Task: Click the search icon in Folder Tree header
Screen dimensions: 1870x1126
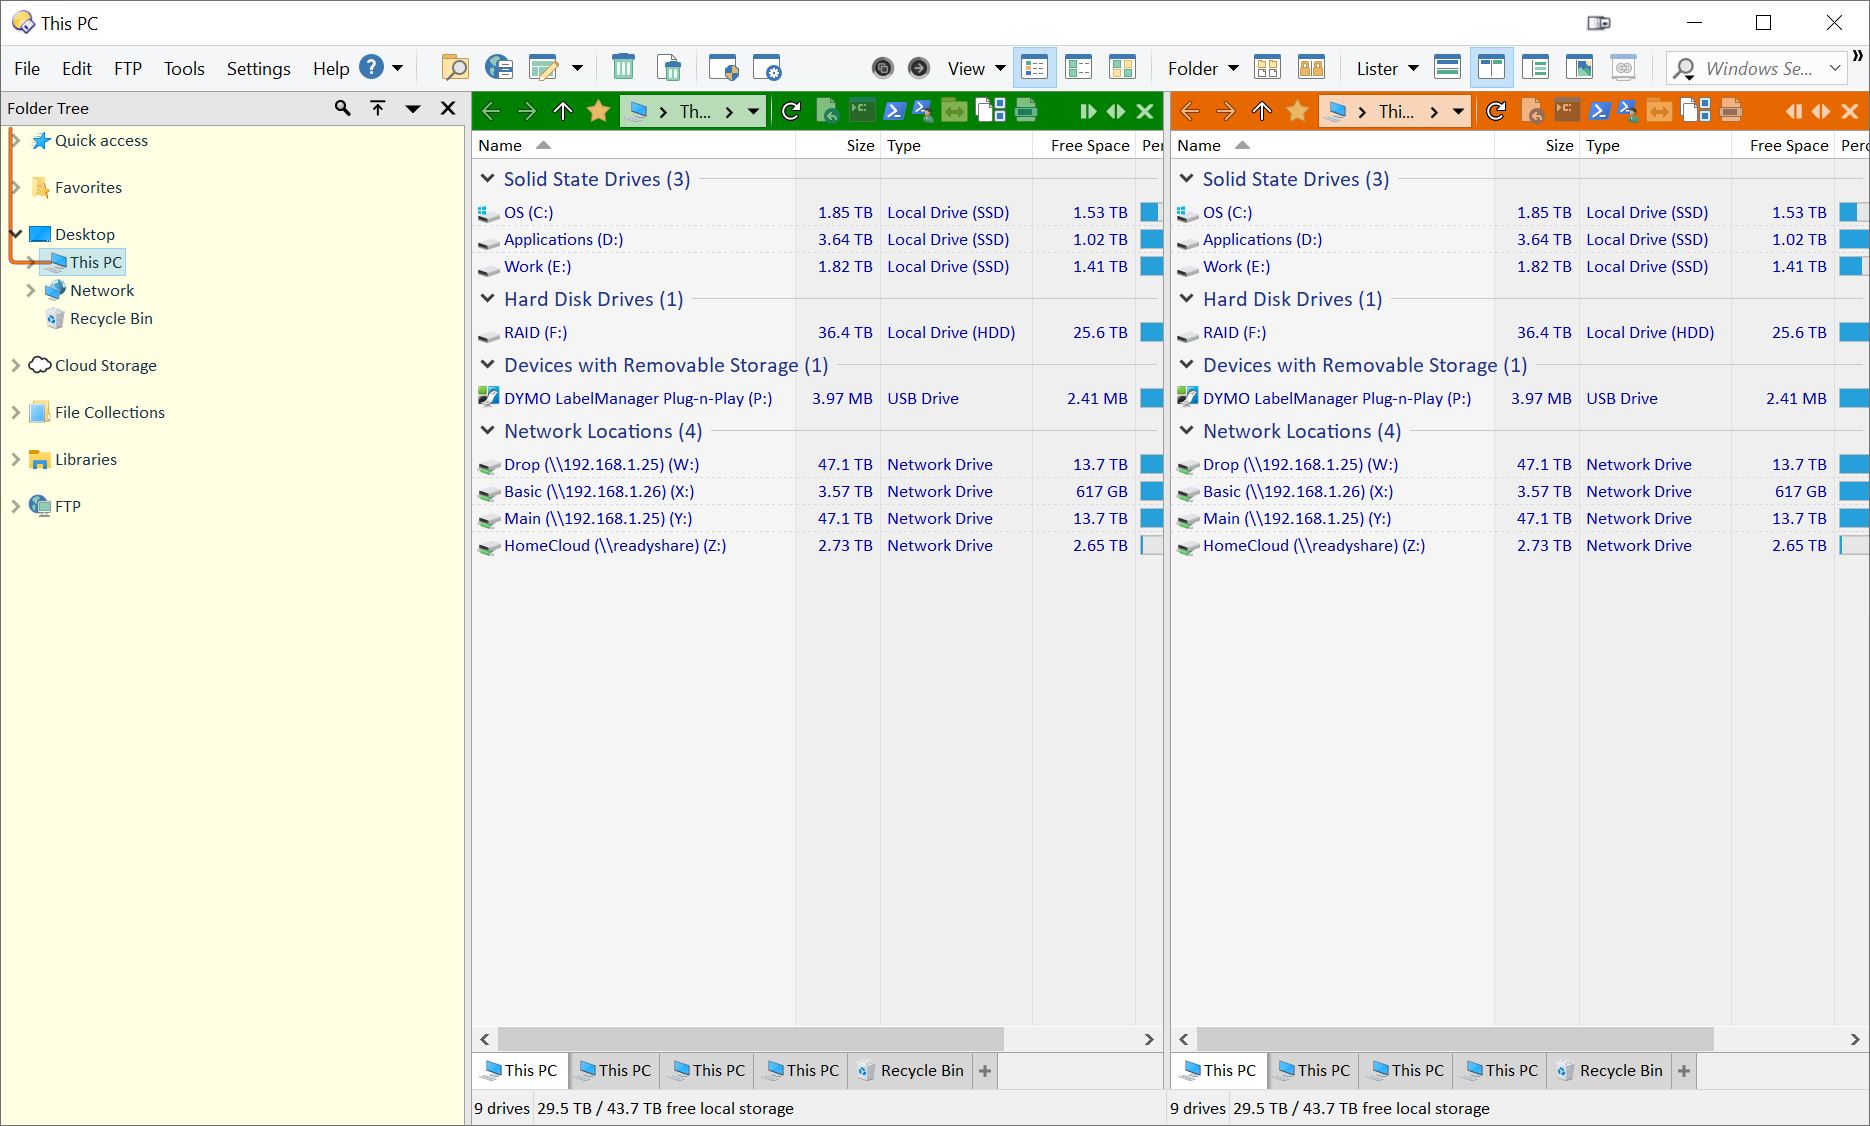Action: [x=343, y=108]
